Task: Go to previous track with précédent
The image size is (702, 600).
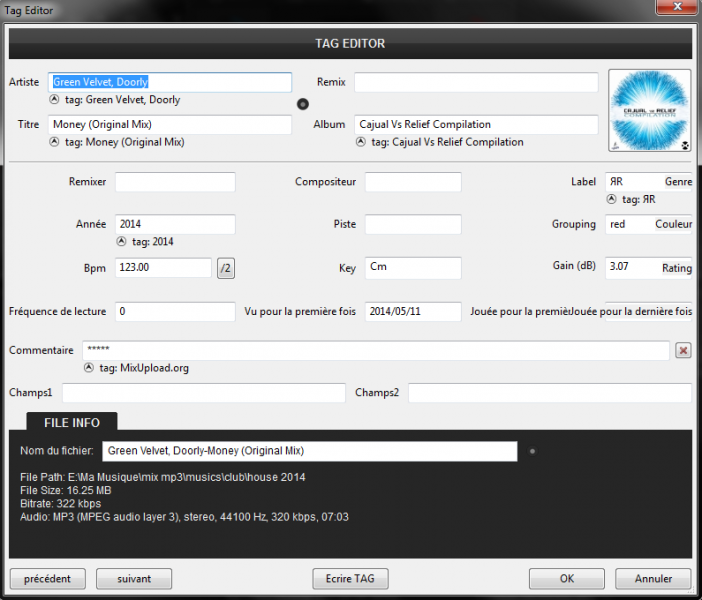Action: click(x=47, y=578)
